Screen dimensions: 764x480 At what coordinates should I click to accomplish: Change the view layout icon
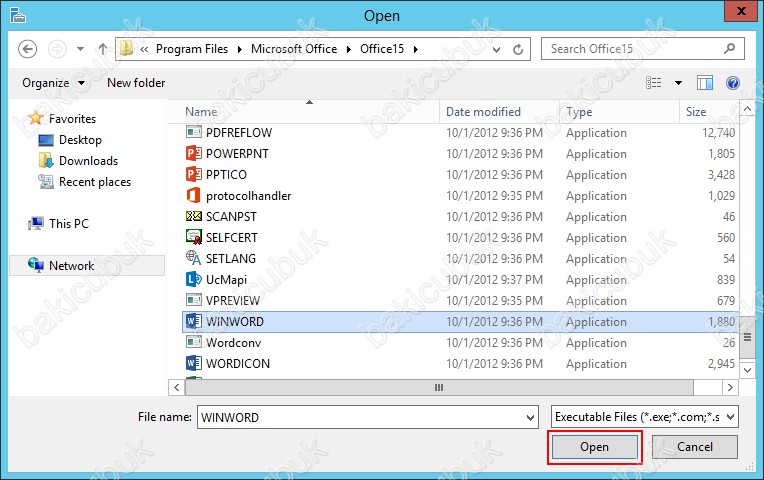(x=654, y=83)
